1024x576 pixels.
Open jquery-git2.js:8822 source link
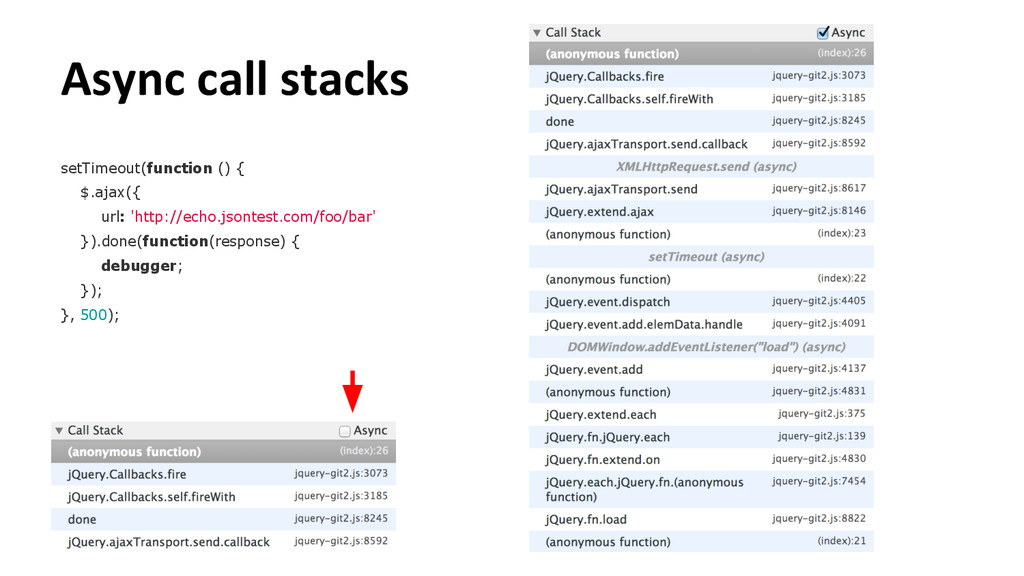coord(819,519)
